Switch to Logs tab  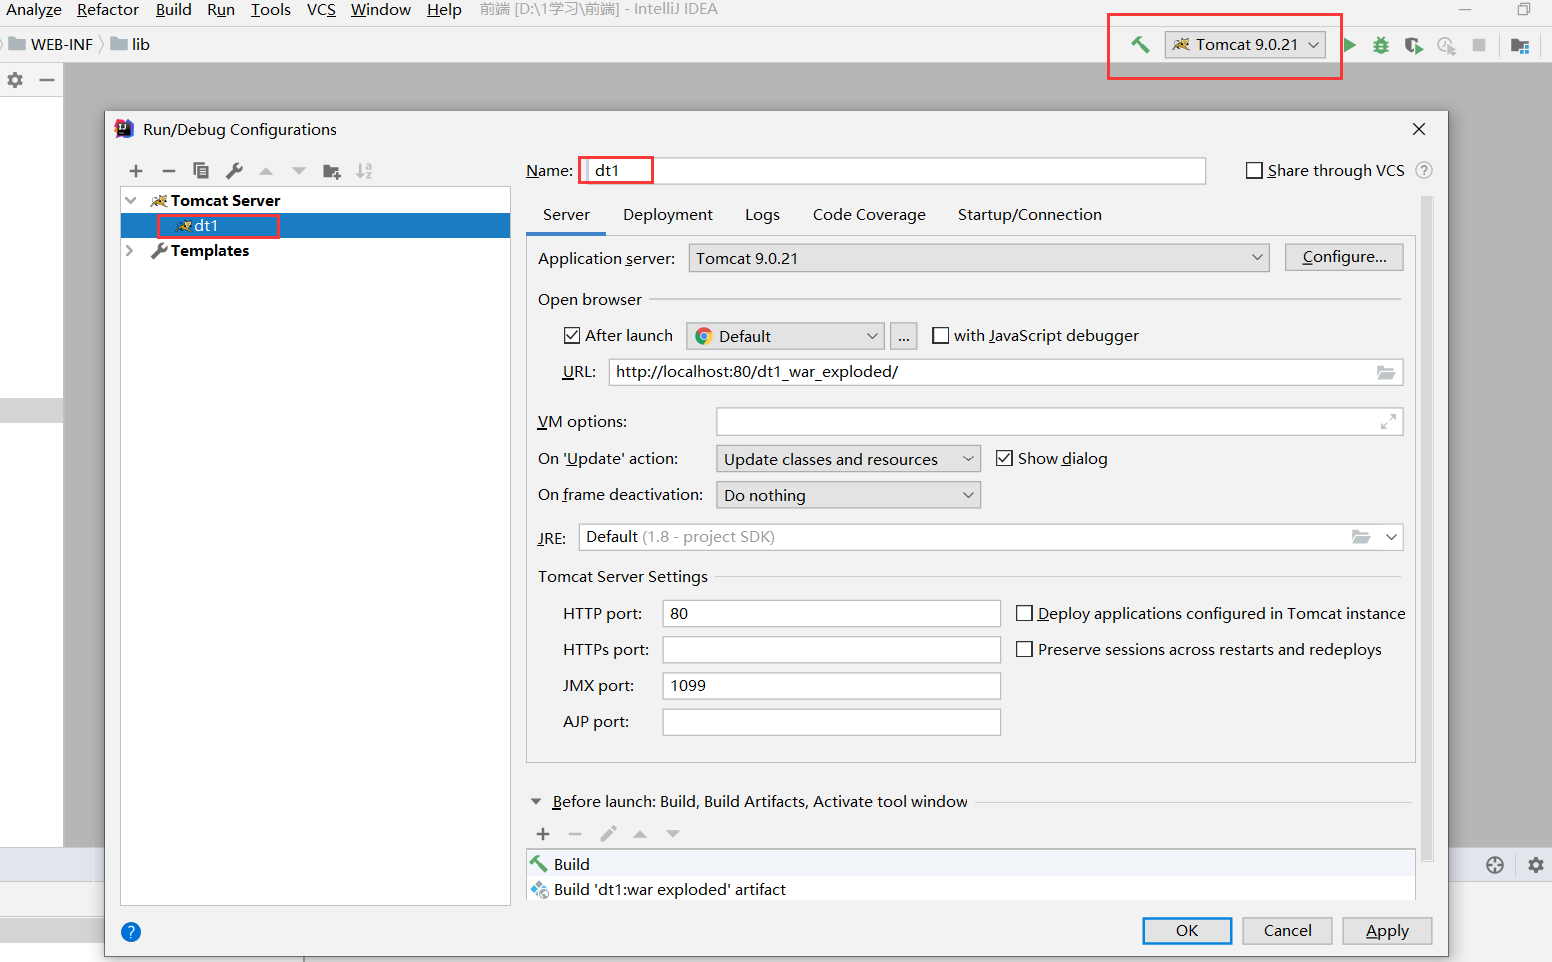pos(762,214)
